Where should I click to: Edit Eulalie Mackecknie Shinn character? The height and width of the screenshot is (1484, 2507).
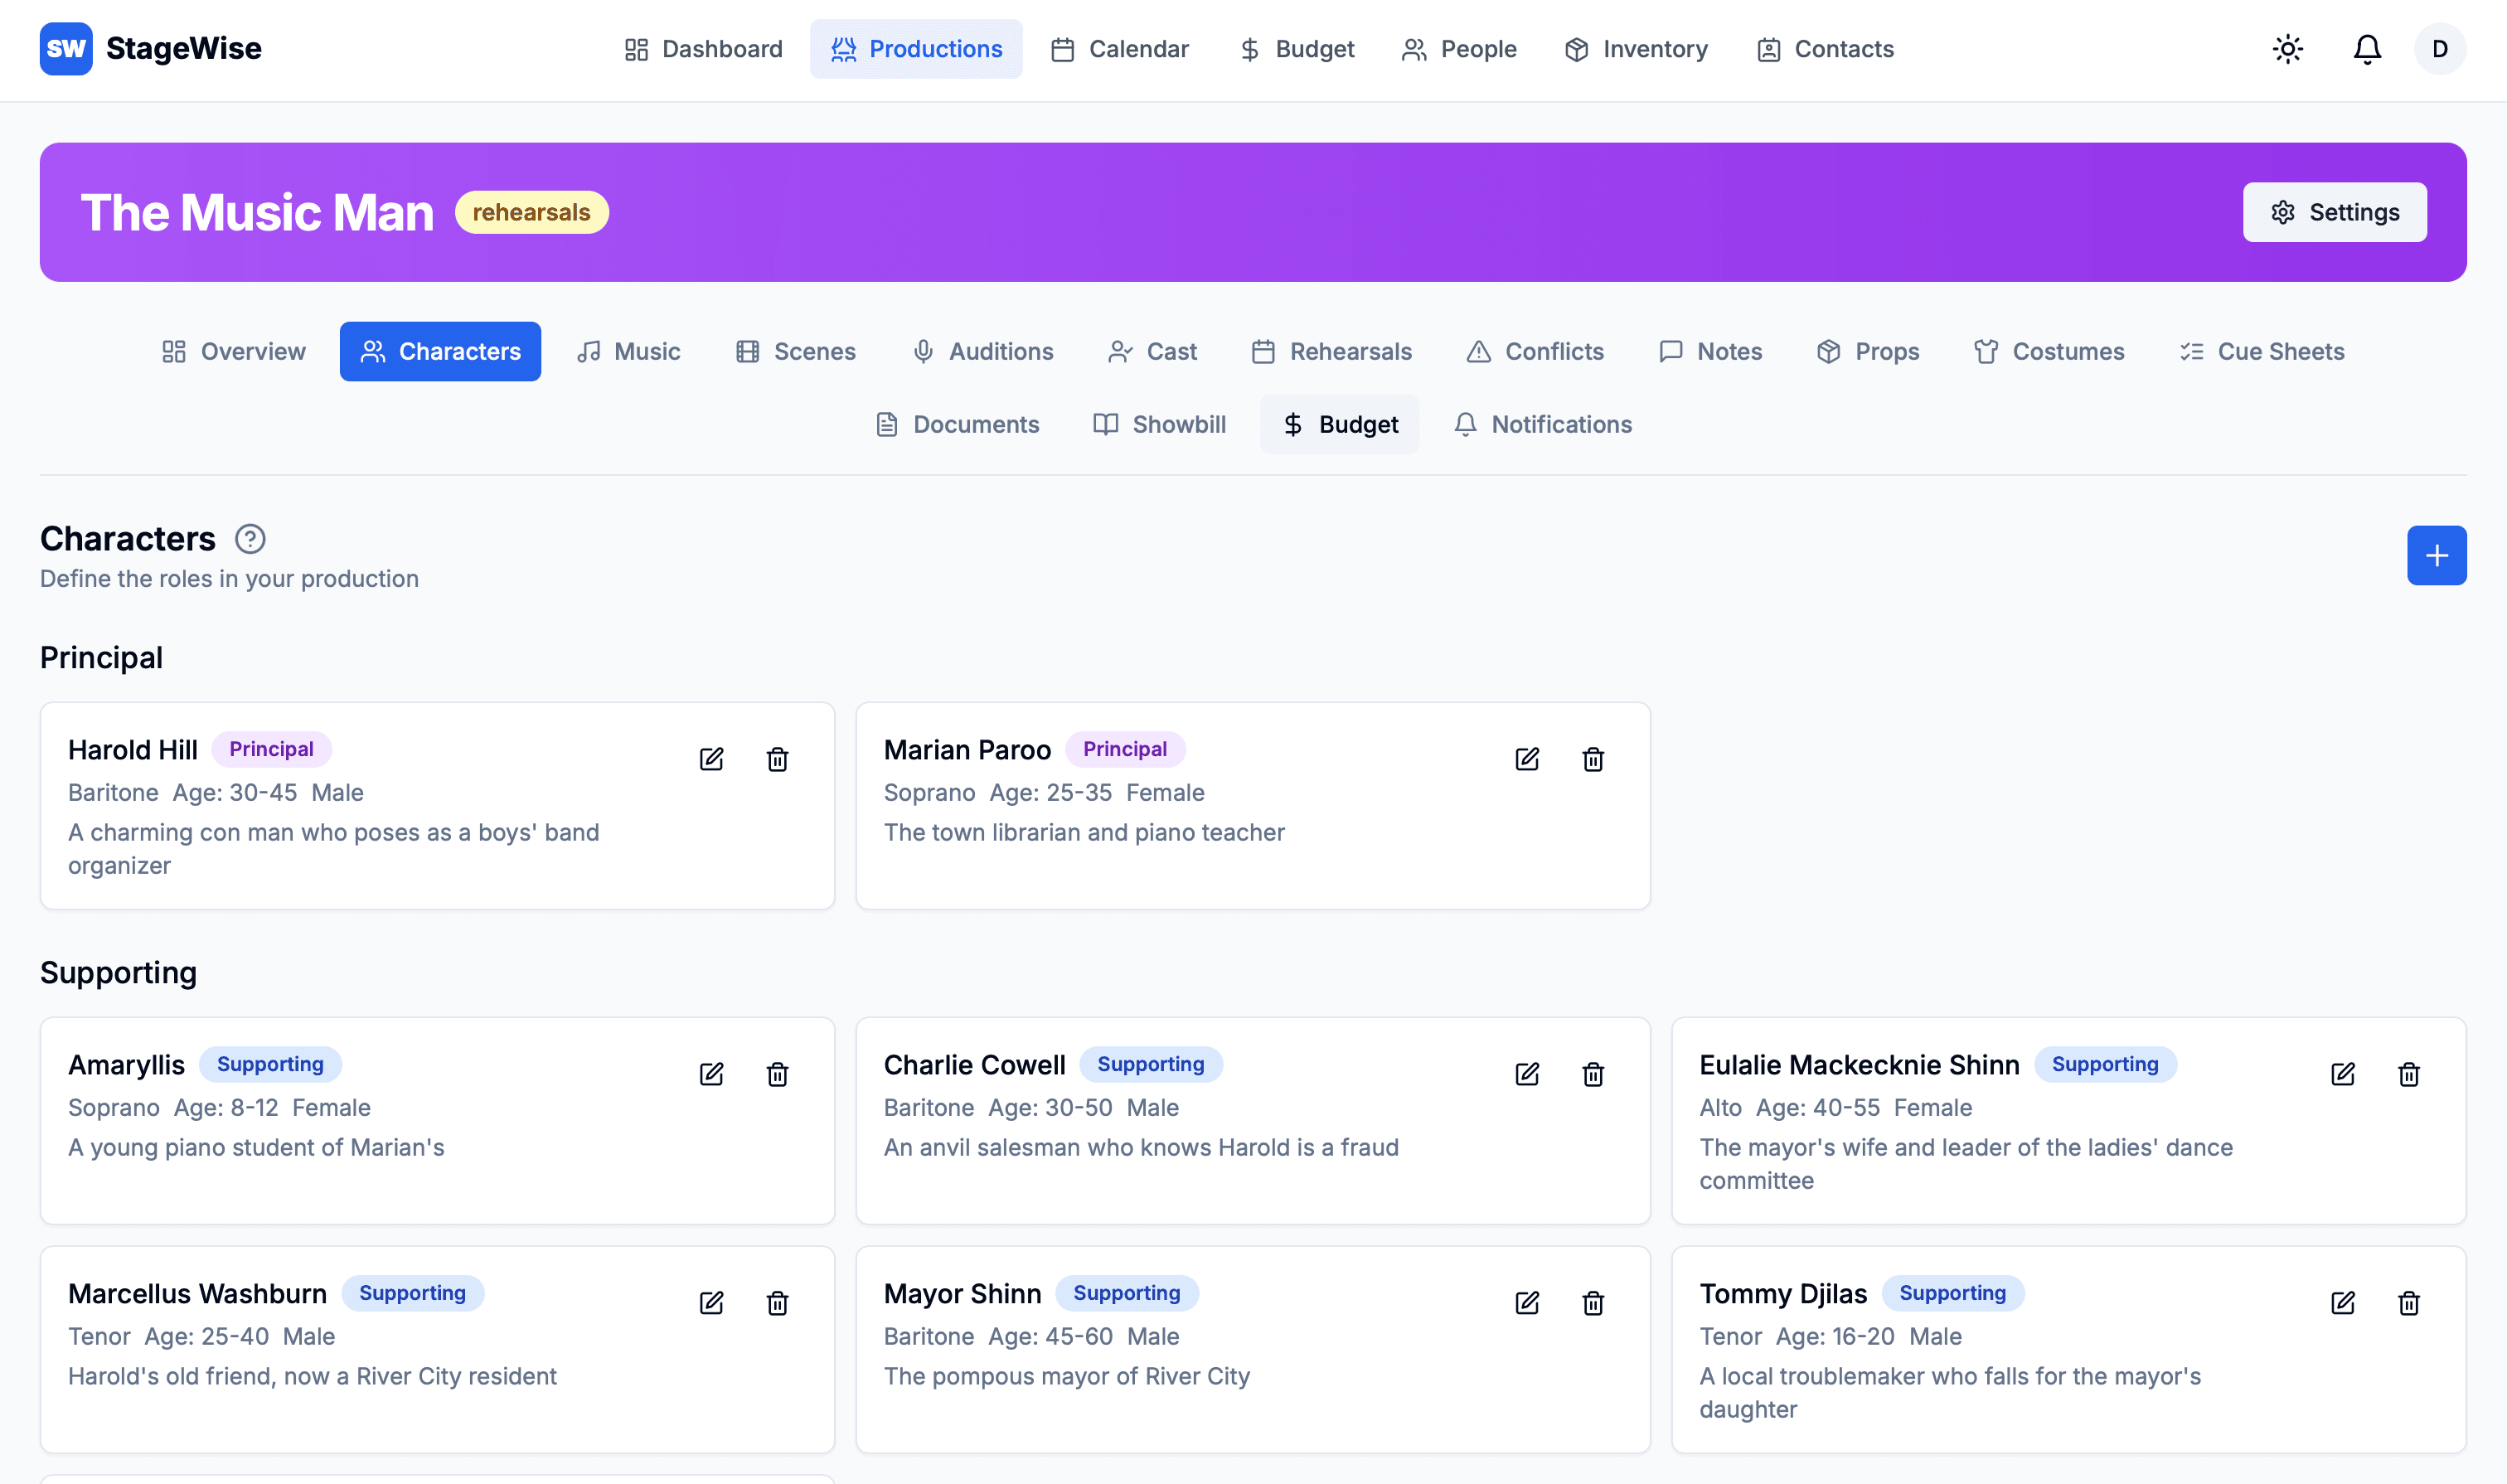point(2343,1074)
